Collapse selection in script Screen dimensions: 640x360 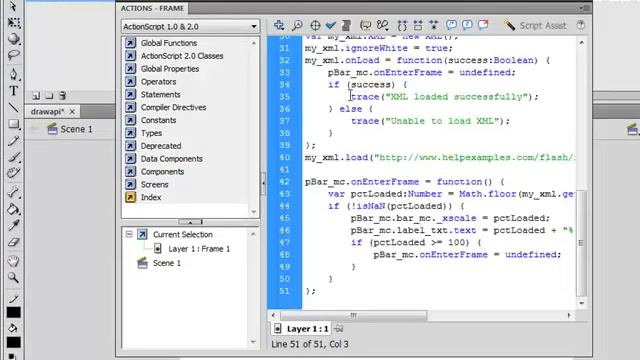418,25
